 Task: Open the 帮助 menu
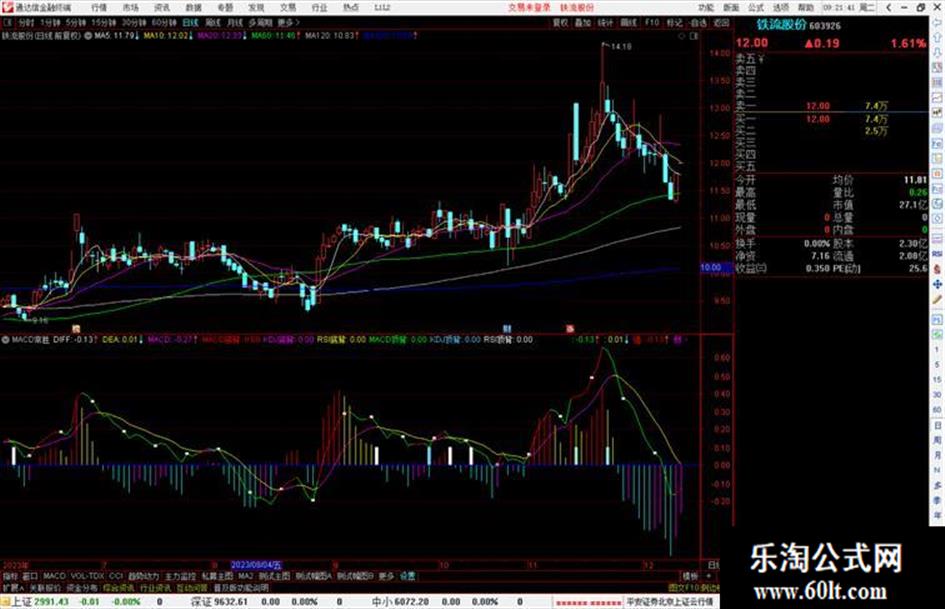[806, 7]
